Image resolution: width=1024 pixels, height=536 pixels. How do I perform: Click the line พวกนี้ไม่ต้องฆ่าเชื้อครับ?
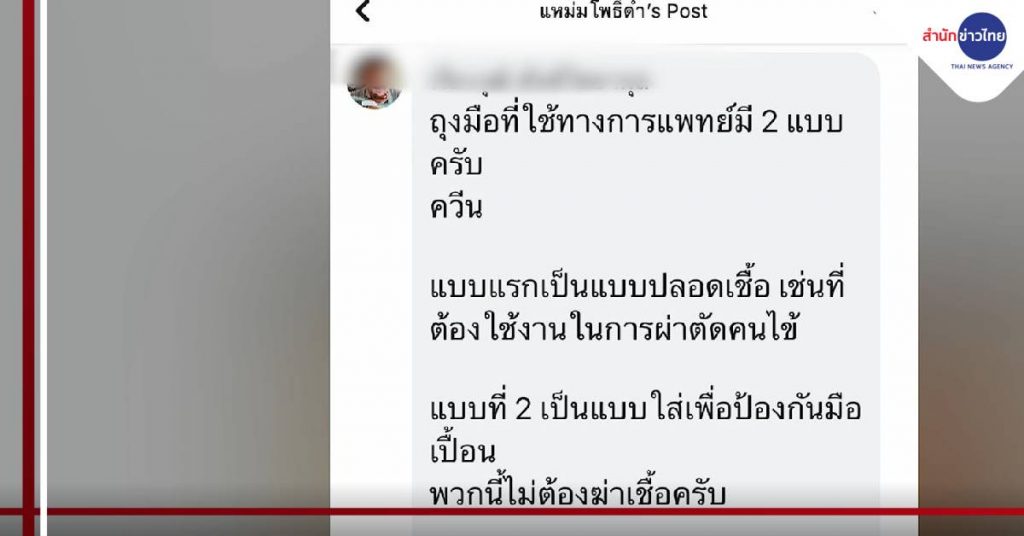(x=577, y=494)
